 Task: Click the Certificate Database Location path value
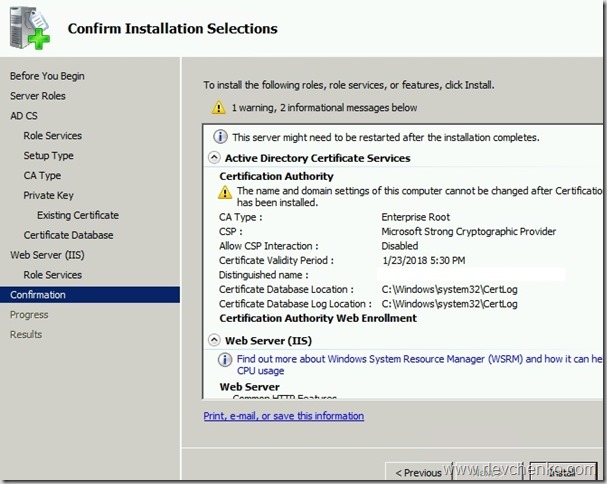click(x=449, y=289)
